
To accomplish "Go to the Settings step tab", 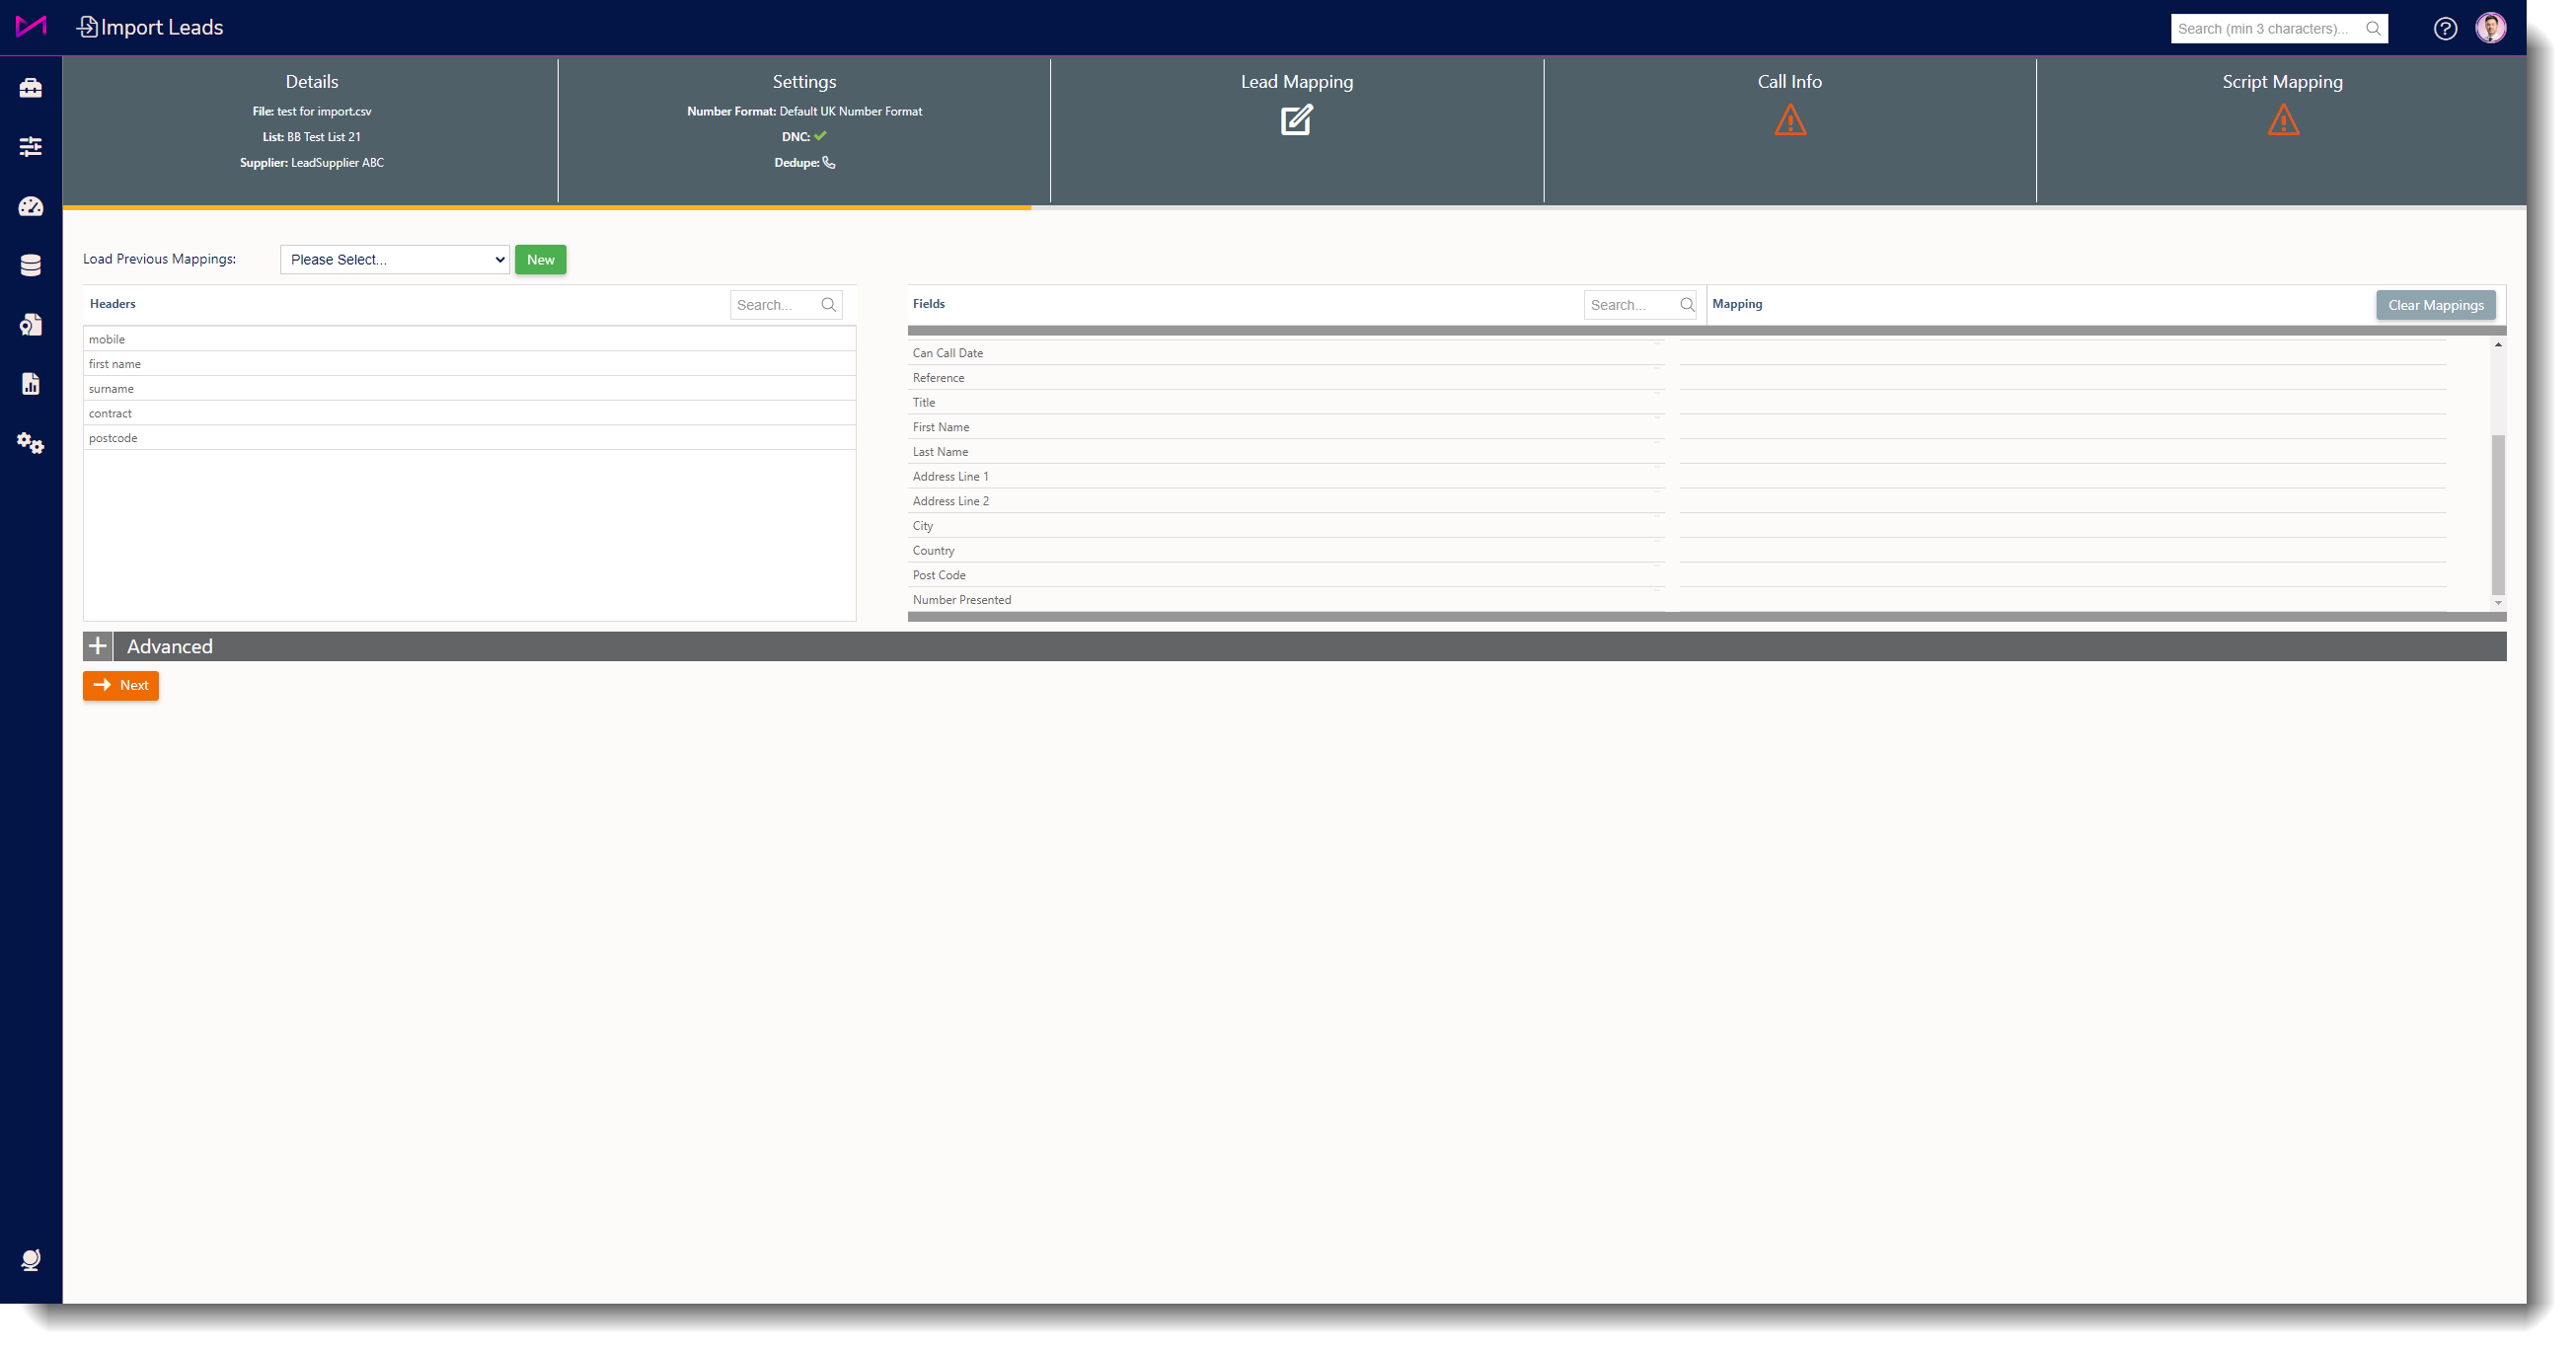I will (803, 82).
